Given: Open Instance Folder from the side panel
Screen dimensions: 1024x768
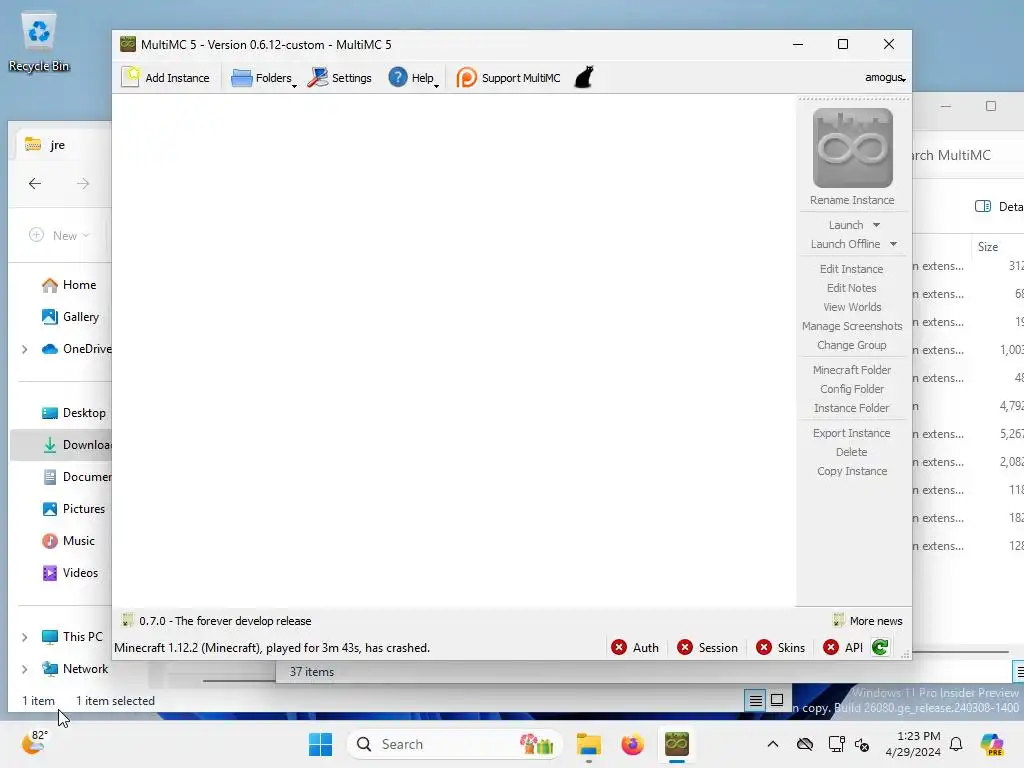Looking at the screenshot, I should pyautogui.click(x=852, y=408).
